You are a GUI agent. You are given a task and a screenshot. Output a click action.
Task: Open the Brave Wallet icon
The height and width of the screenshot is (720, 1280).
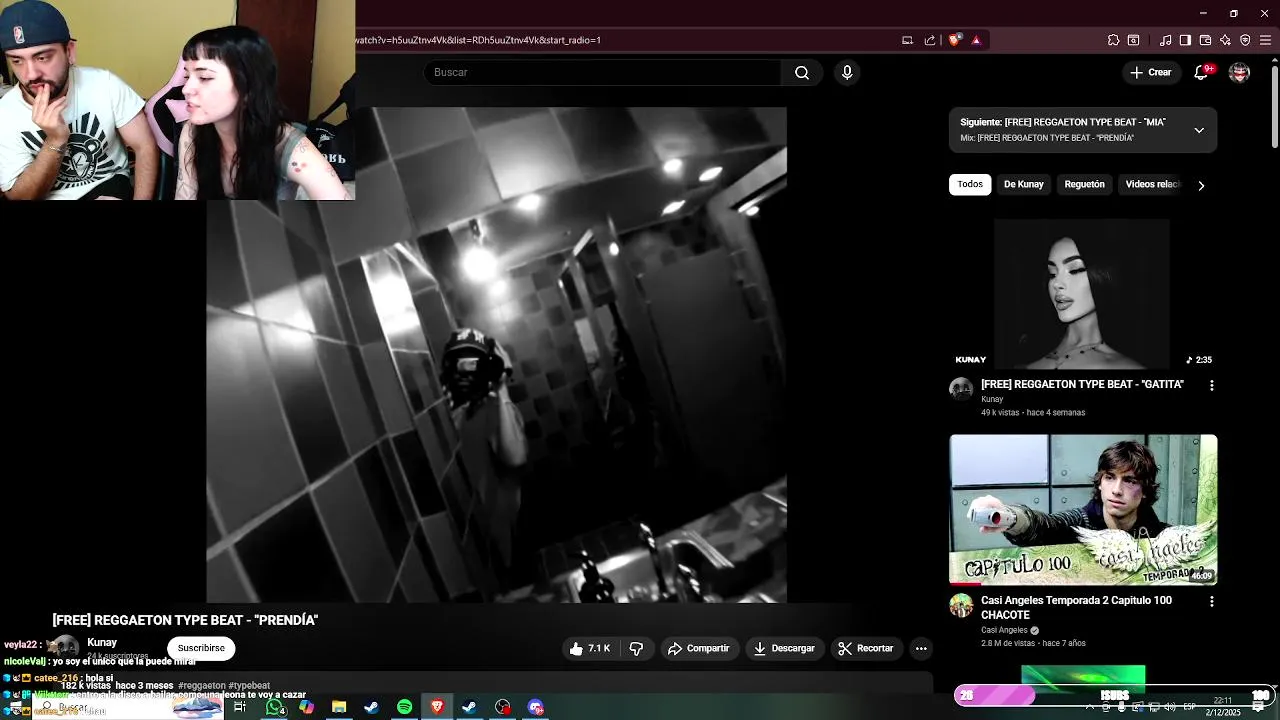click(x=1205, y=40)
